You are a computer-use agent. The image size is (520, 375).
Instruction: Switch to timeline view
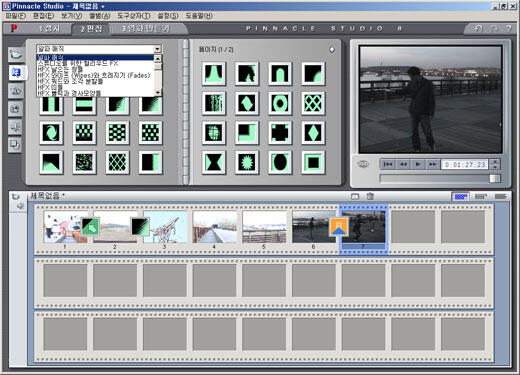coord(481,197)
